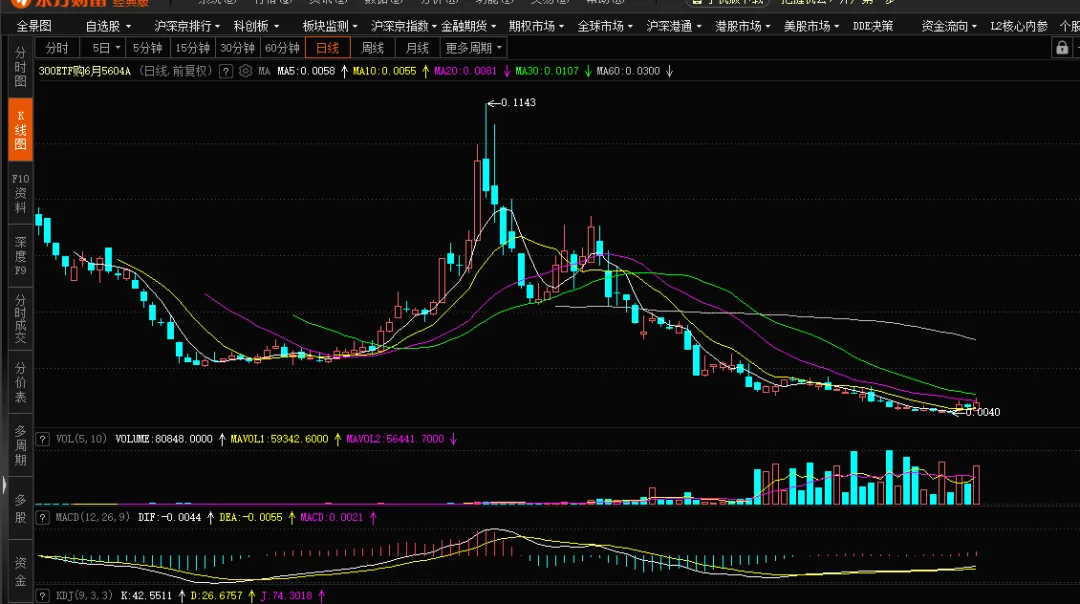Open 深度F9 from the left sidebar
This screenshot has width=1080, height=604.
pyautogui.click(x=20, y=256)
